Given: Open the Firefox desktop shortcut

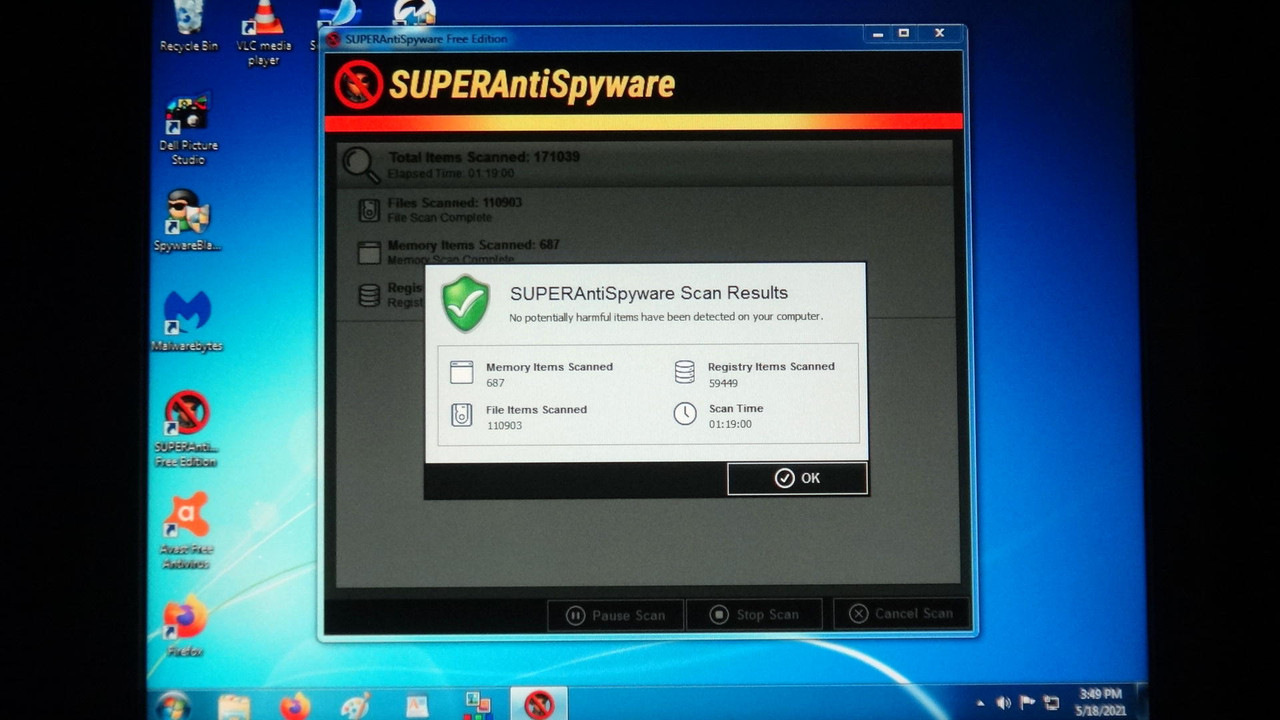Looking at the screenshot, I should pyautogui.click(x=185, y=626).
